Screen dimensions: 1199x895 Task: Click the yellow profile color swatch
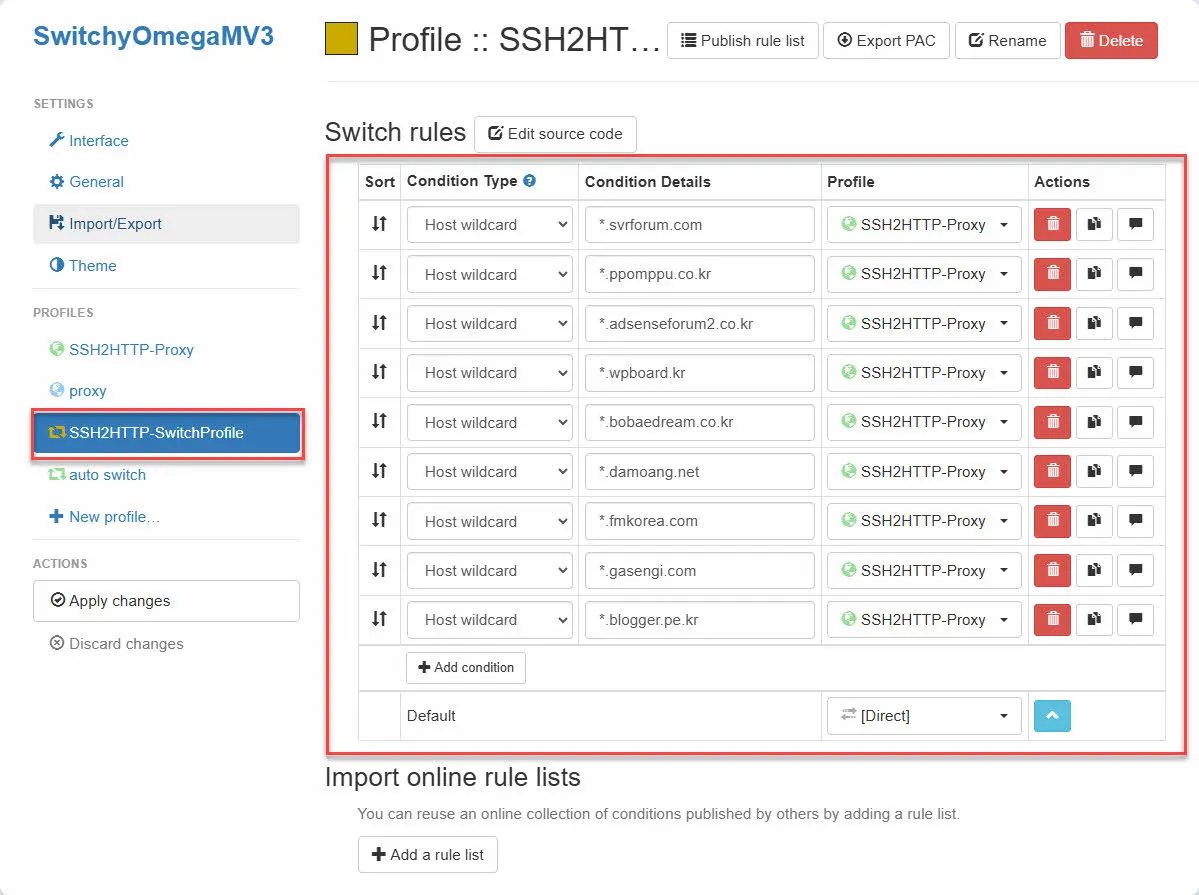[x=341, y=39]
